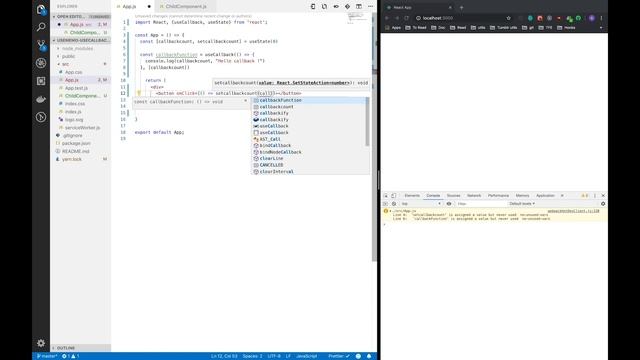This screenshot has width=640, height=360.
Task: Click the Prettier status bar item
Action: click(339, 356)
